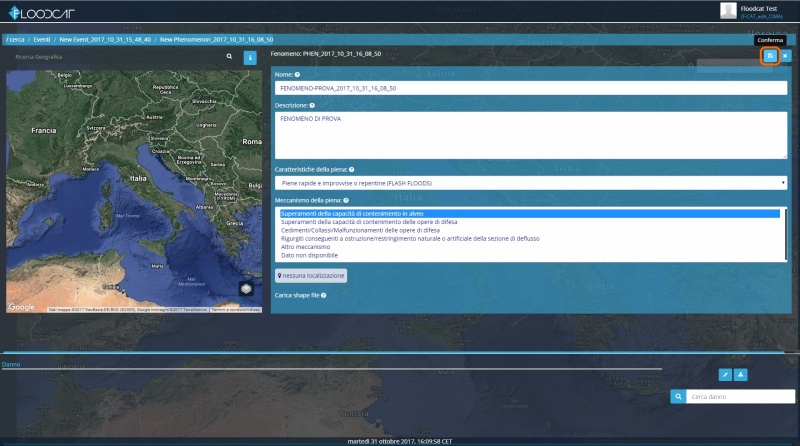Click the Floodcat logo

pyautogui.click(x=42, y=13)
